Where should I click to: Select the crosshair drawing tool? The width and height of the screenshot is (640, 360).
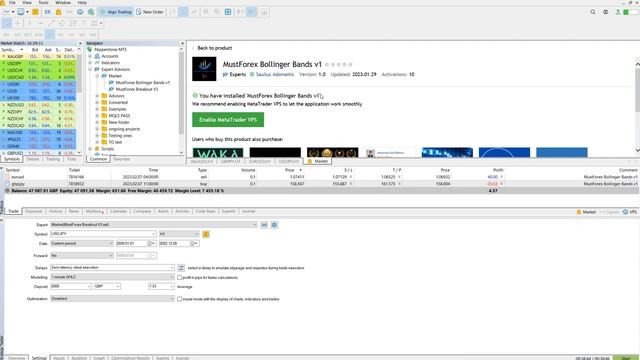click(18, 23)
